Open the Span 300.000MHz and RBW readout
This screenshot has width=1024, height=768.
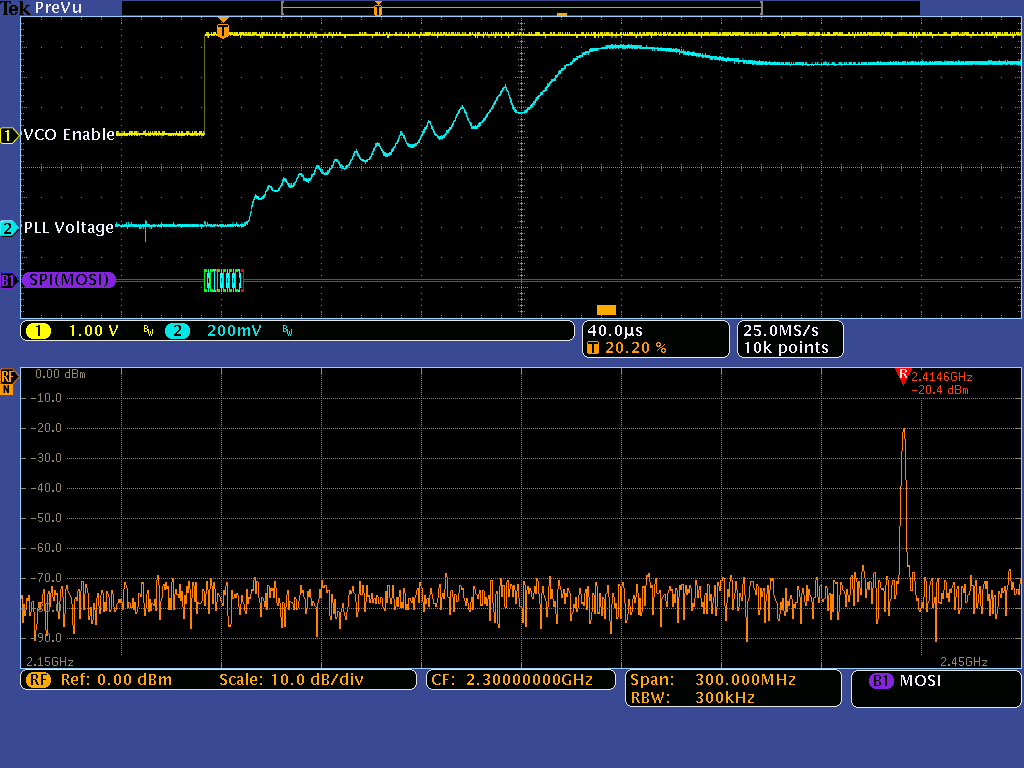click(x=733, y=689)
